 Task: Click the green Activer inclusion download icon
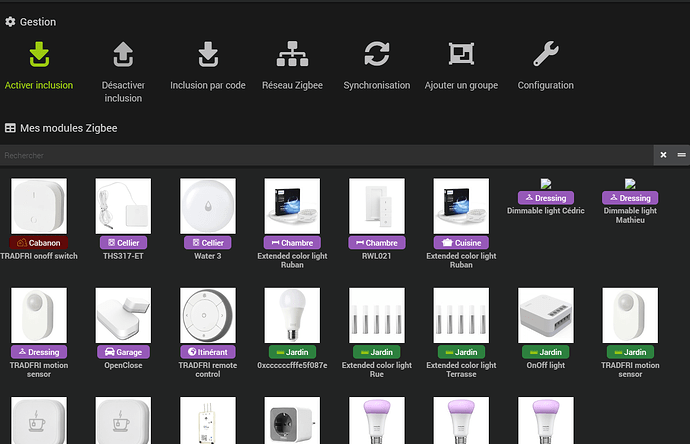tap(39, 54)
